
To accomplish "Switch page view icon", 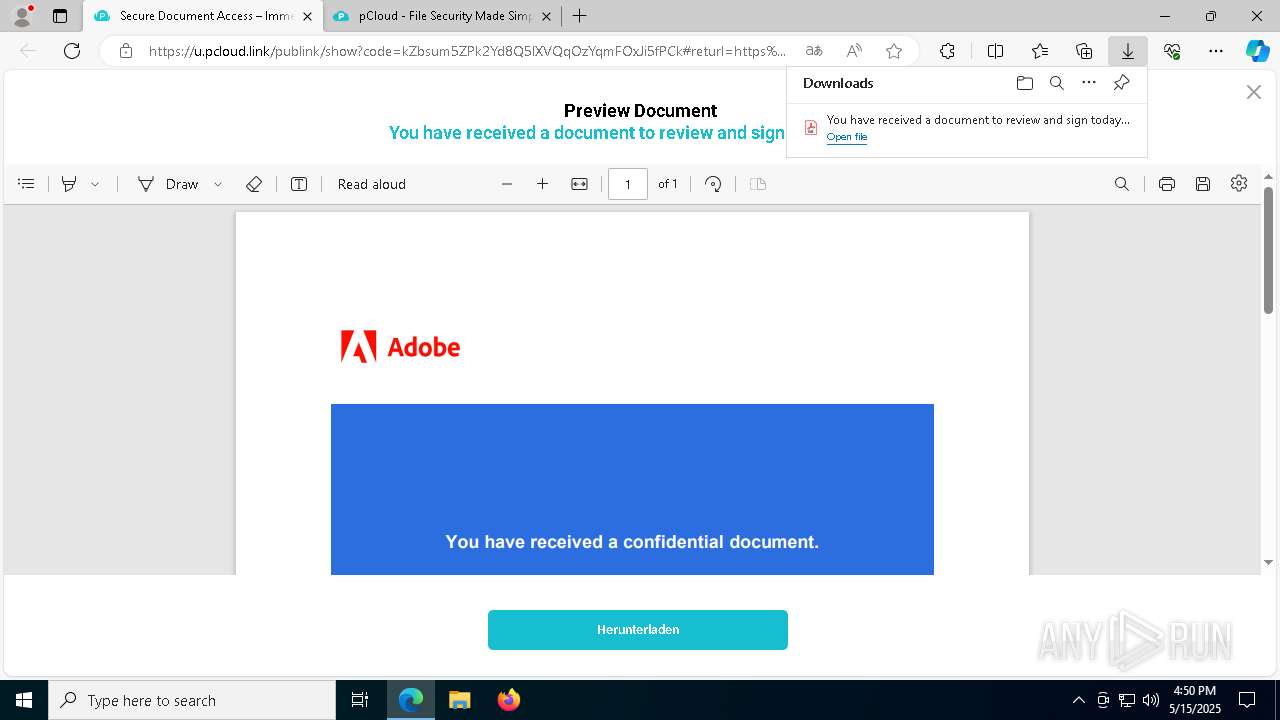I will [x=758, y=184].
